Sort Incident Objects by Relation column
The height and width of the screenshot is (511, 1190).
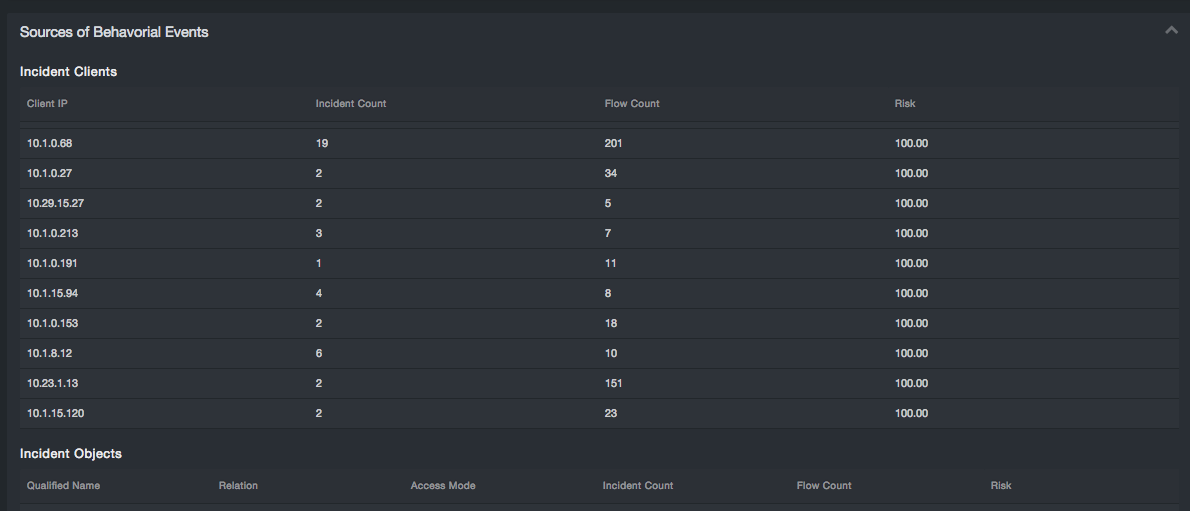[x=238, y=486]
